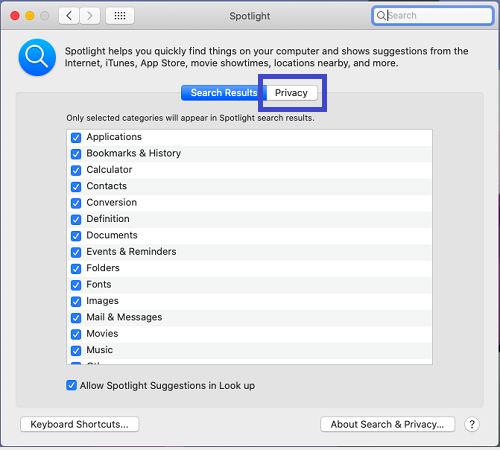Close the Spotlight window
The image size is (500, 450).
(x=15, y=16)
